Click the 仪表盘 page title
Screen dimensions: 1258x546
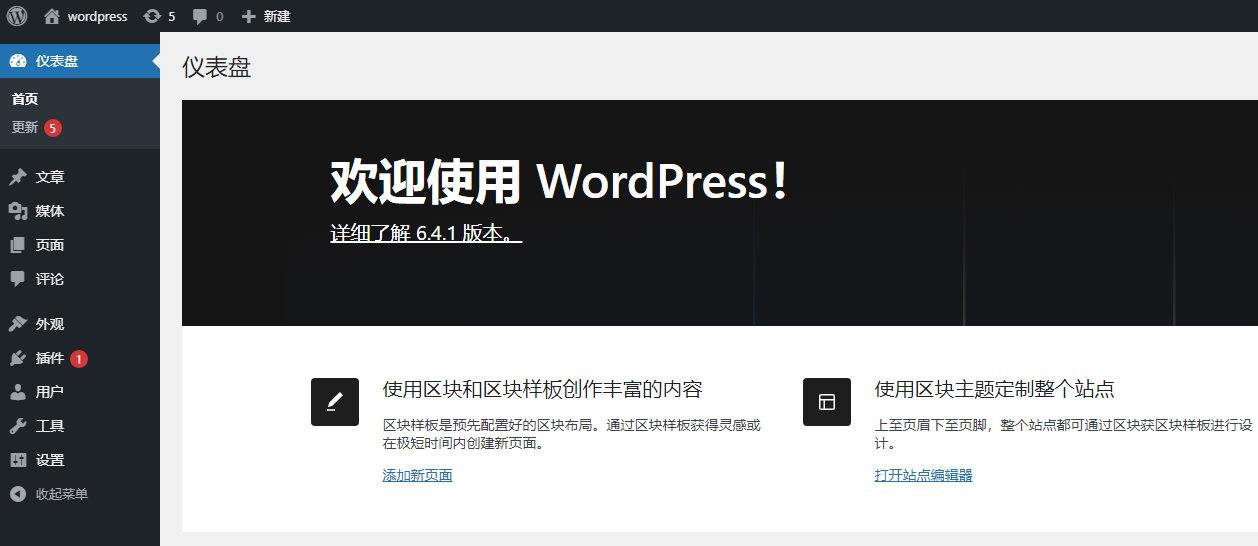(x=216, y=67)
